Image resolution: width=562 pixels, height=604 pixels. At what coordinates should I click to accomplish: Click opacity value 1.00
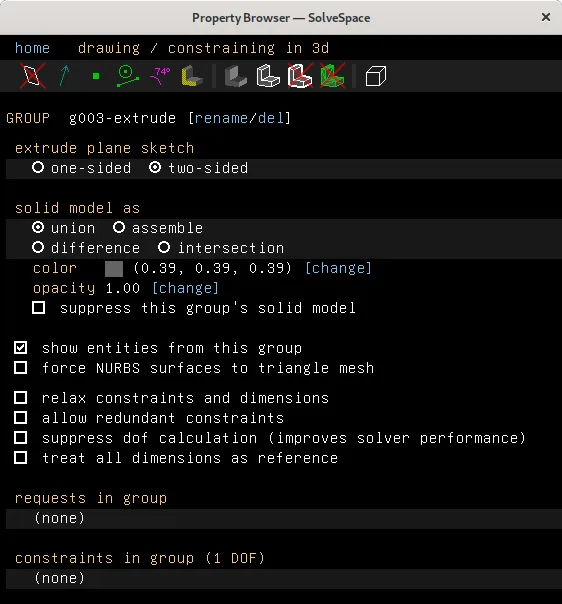pos(122,288)
